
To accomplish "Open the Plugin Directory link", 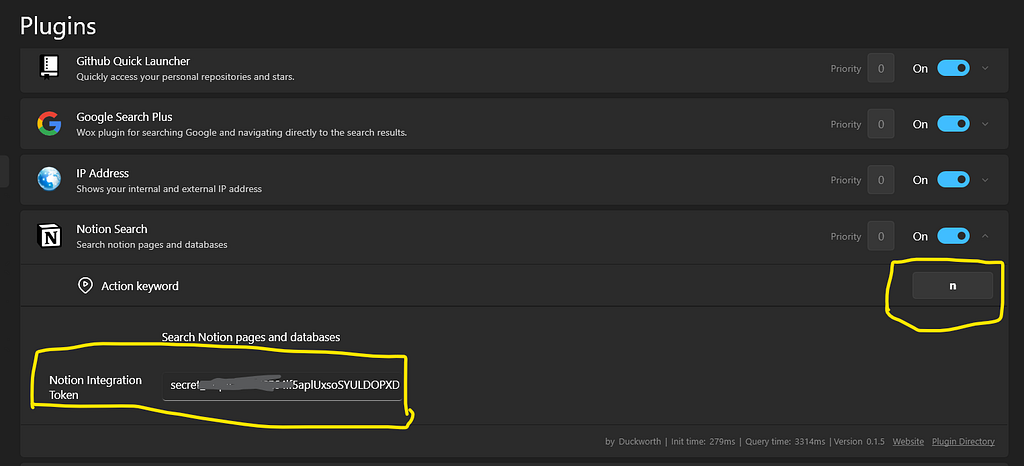I will [x=963, y=442].
